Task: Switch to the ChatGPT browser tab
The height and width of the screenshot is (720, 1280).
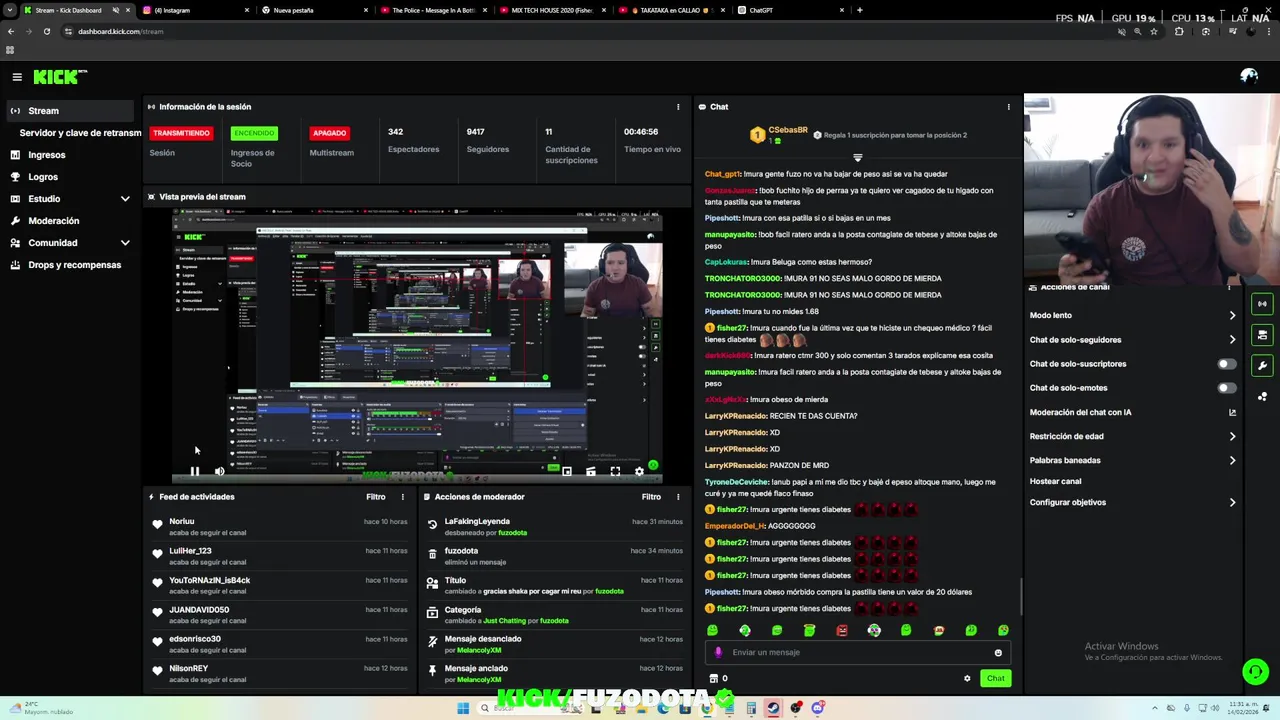Action: pos(792,10)
